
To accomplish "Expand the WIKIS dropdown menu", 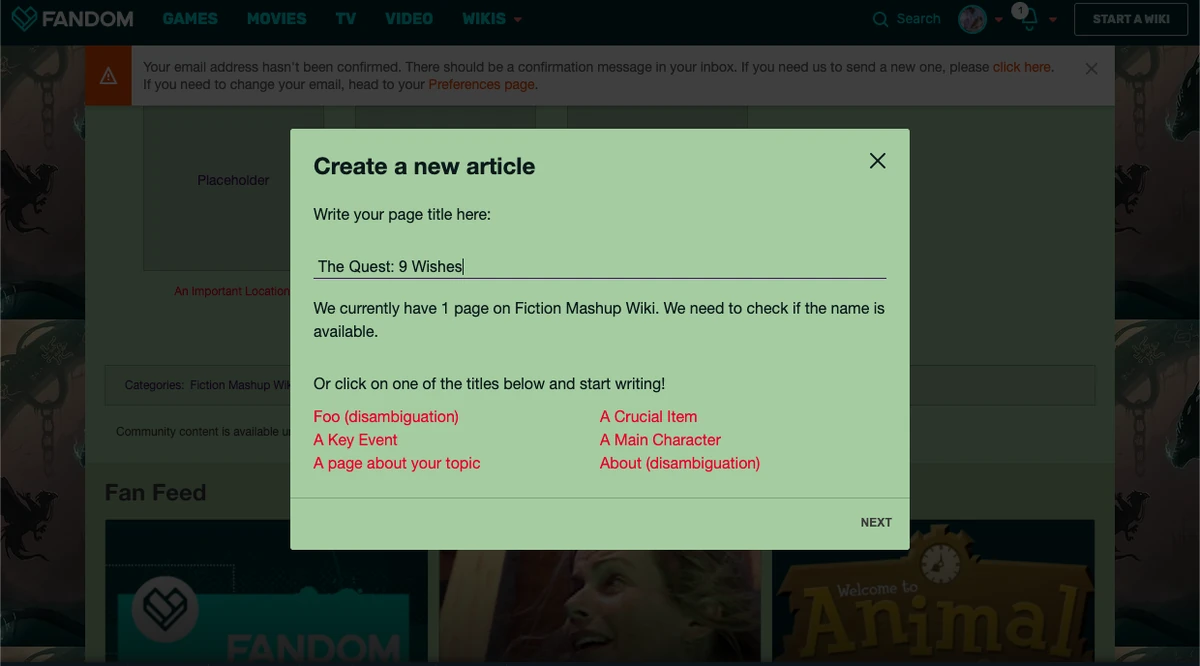I will [x=492, y=18].
